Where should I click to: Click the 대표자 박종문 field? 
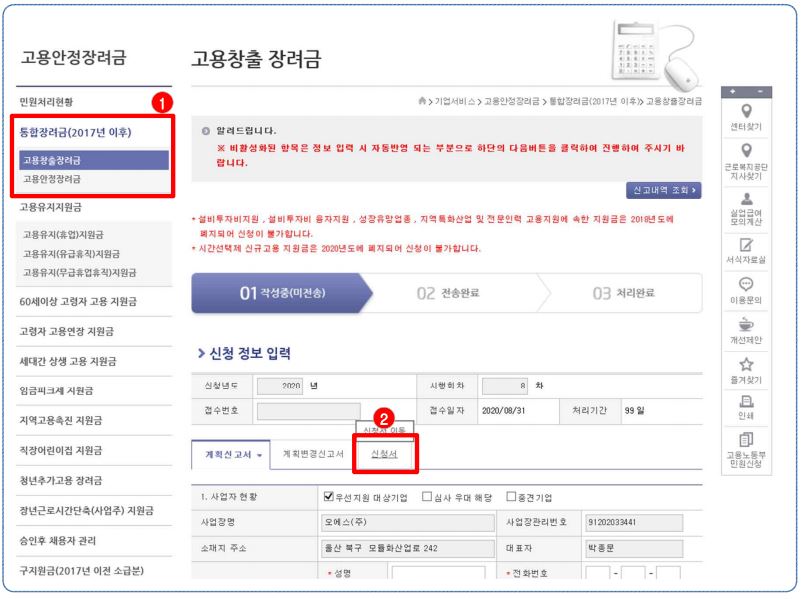[634, 548]
